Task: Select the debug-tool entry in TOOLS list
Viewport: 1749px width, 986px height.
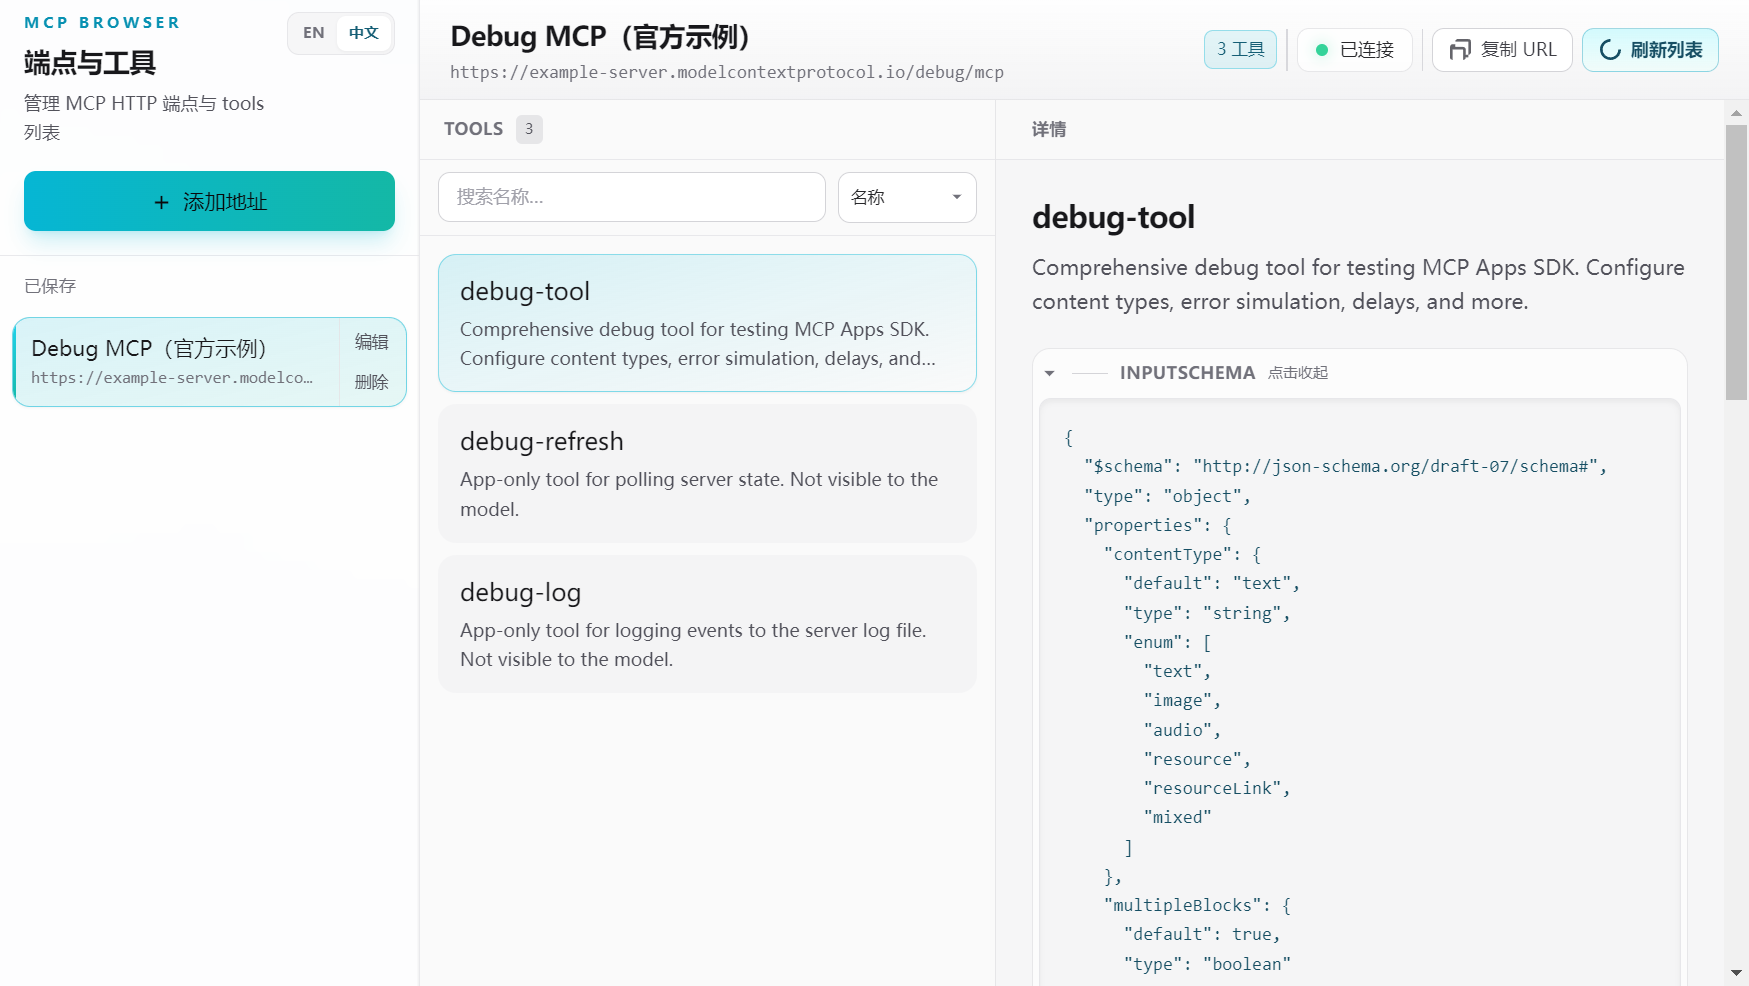Action: (x=707, y=322)
